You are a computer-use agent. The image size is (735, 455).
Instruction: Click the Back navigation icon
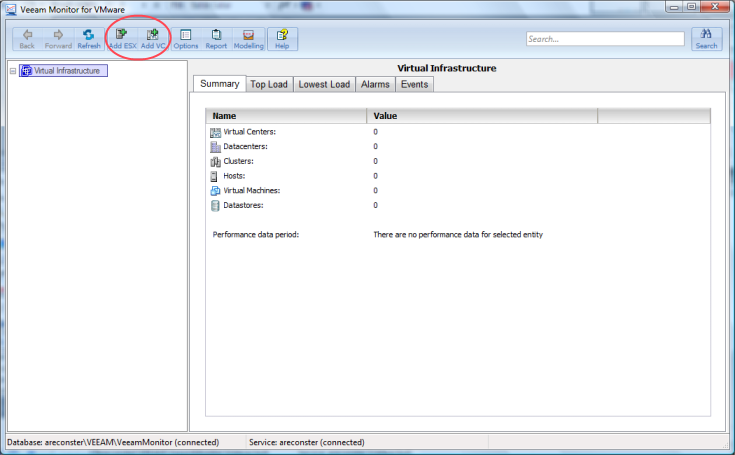28,38
